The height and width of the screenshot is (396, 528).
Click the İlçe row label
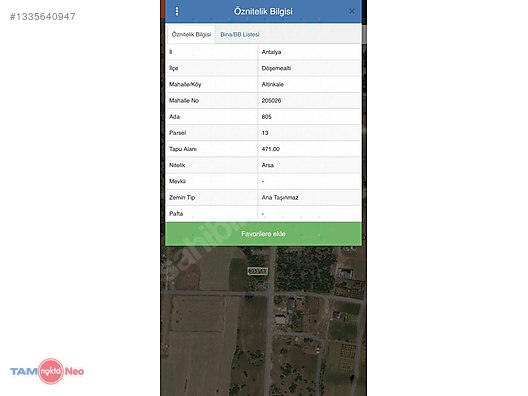(174, 68)
